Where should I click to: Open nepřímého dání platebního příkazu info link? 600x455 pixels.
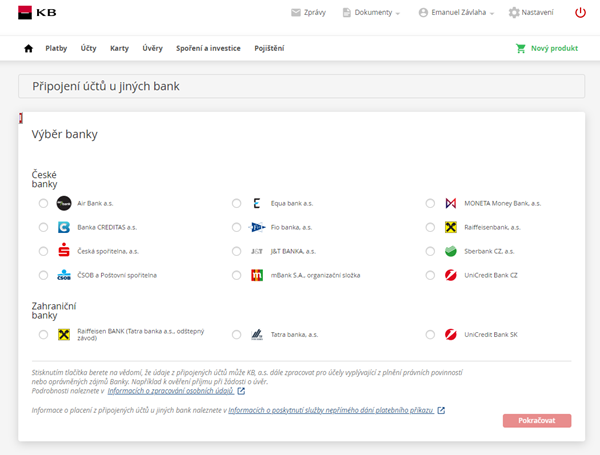pyautogui.click(x=331, y=410)
